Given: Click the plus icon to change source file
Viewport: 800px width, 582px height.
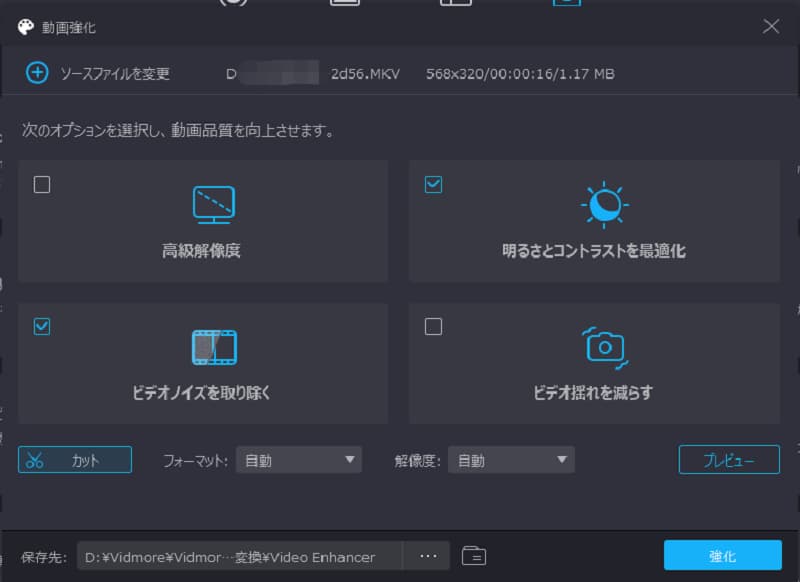Looking at the screenshot, I should coord(37,73).
